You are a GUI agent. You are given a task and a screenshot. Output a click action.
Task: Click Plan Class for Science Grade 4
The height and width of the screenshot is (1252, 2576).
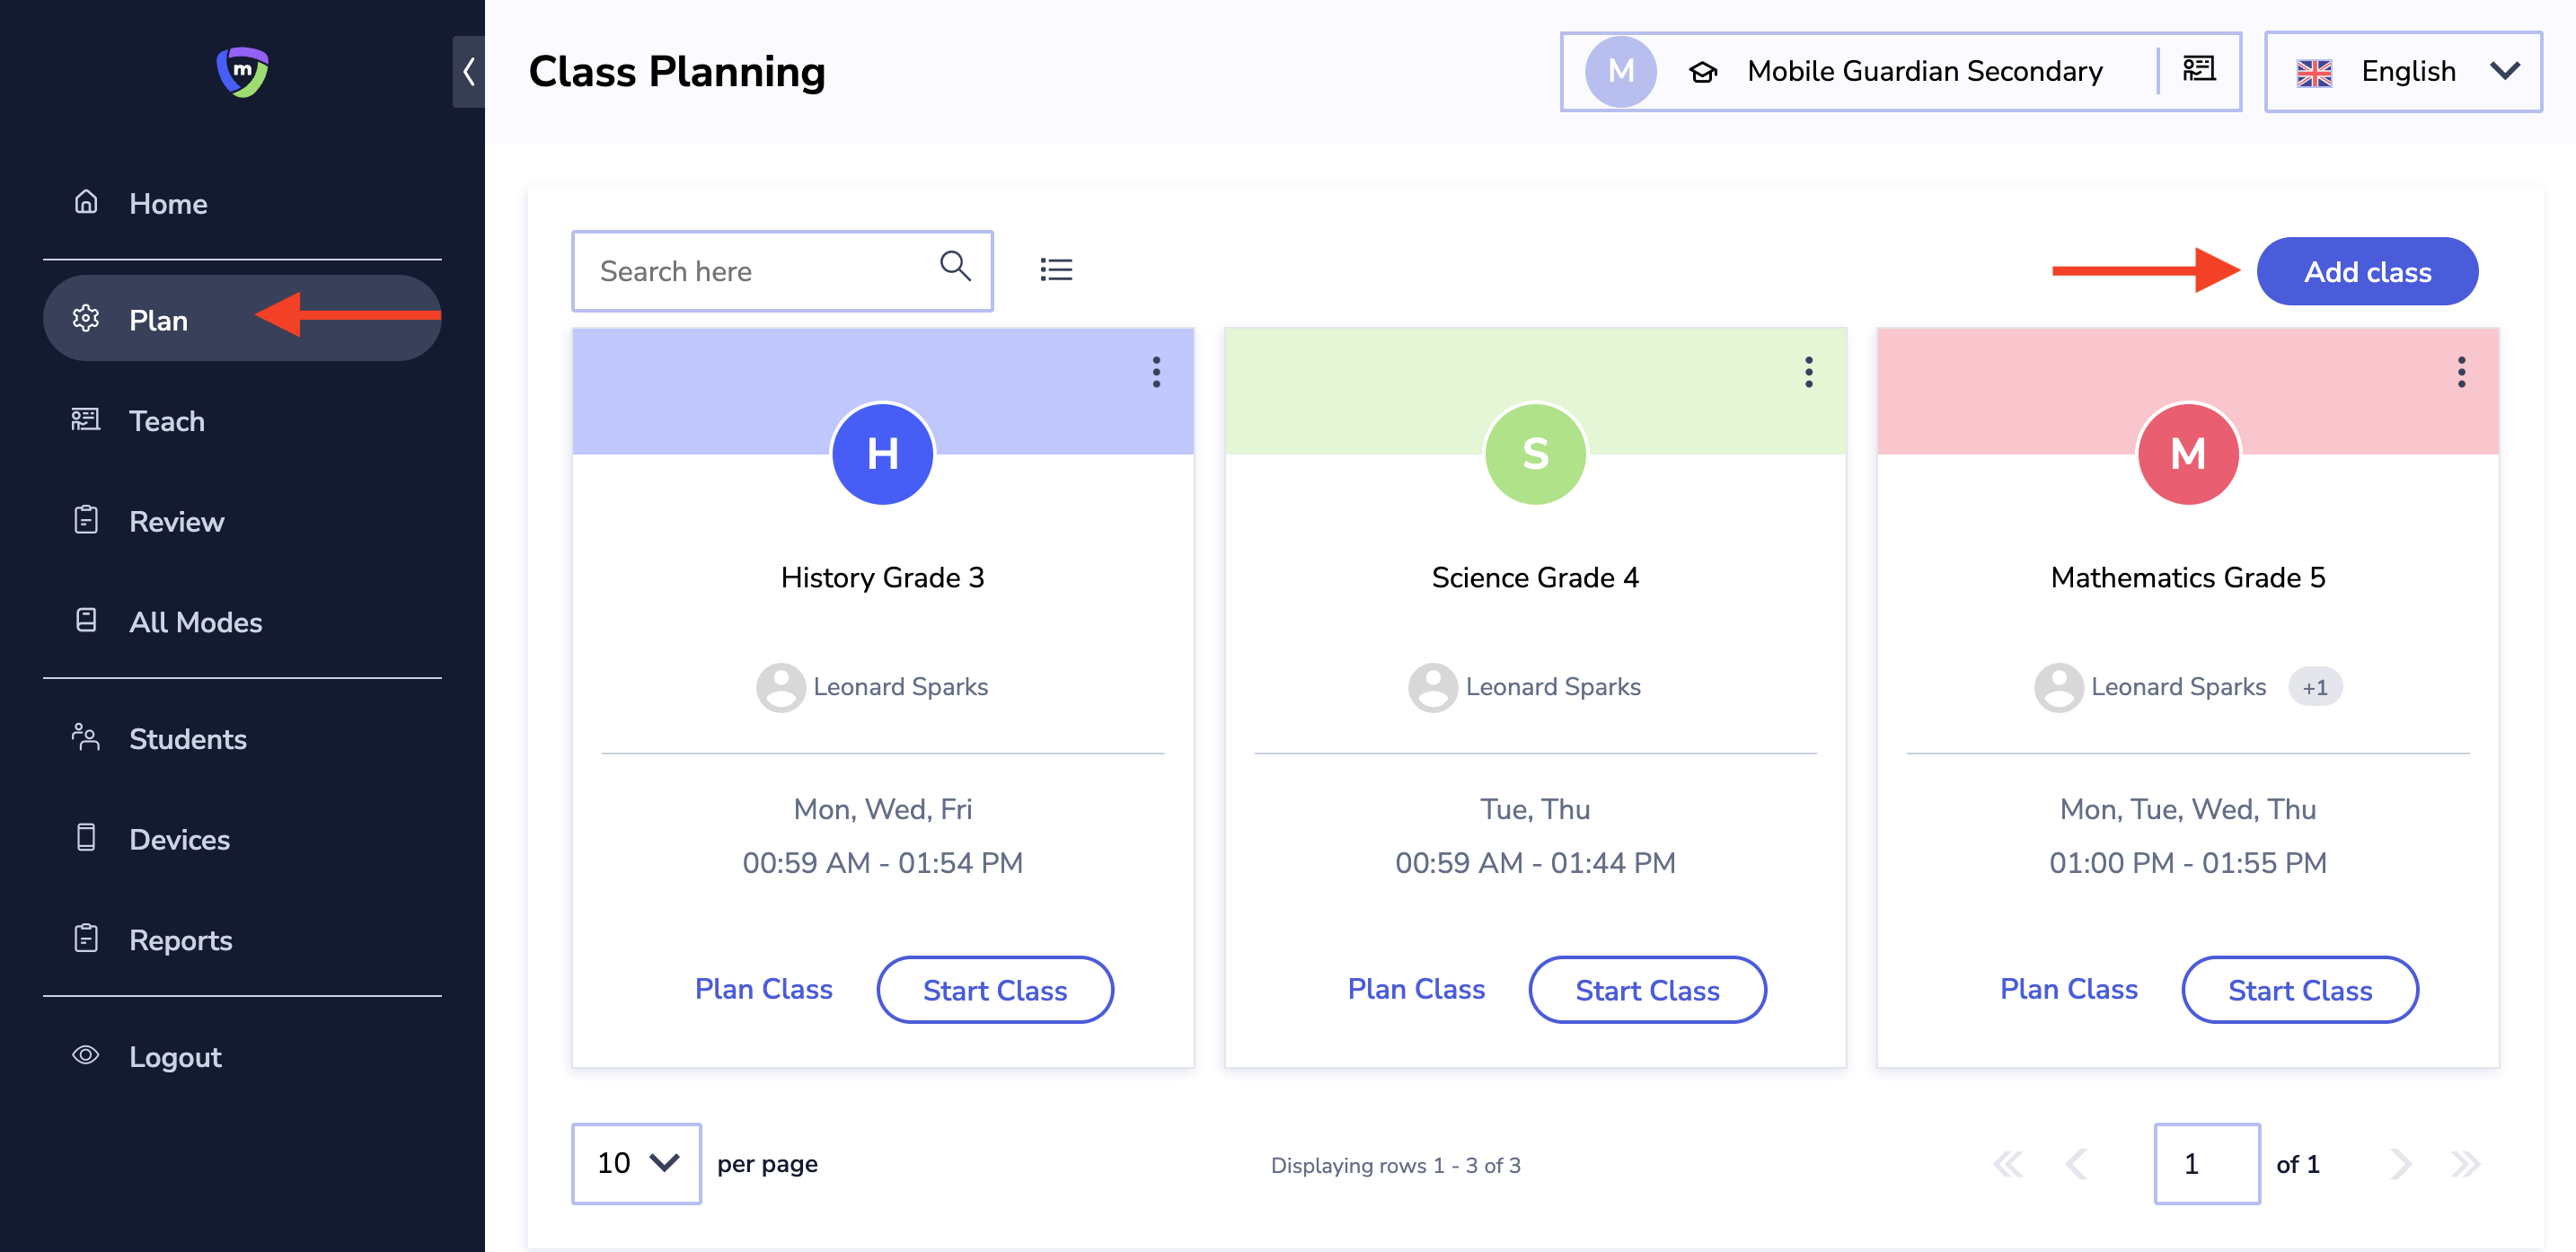click(x=1415, y=989)
